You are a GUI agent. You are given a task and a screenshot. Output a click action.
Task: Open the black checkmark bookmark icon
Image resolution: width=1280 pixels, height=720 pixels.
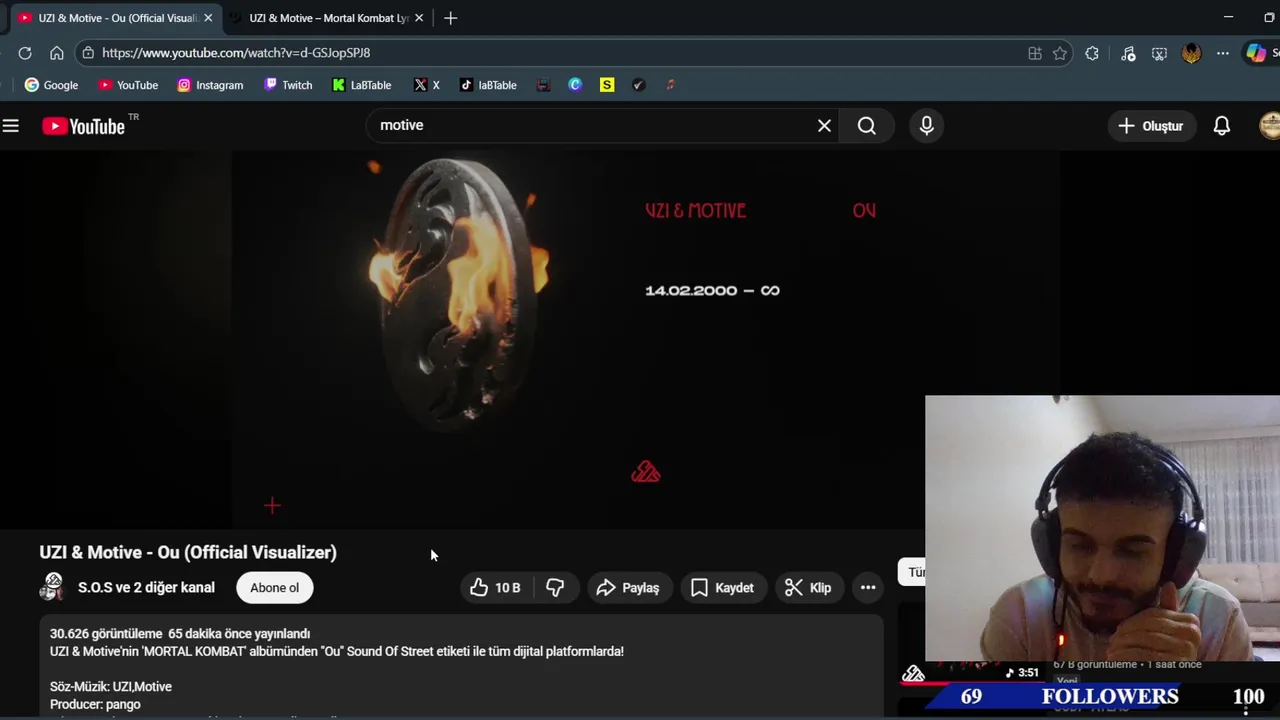(638, 85)
